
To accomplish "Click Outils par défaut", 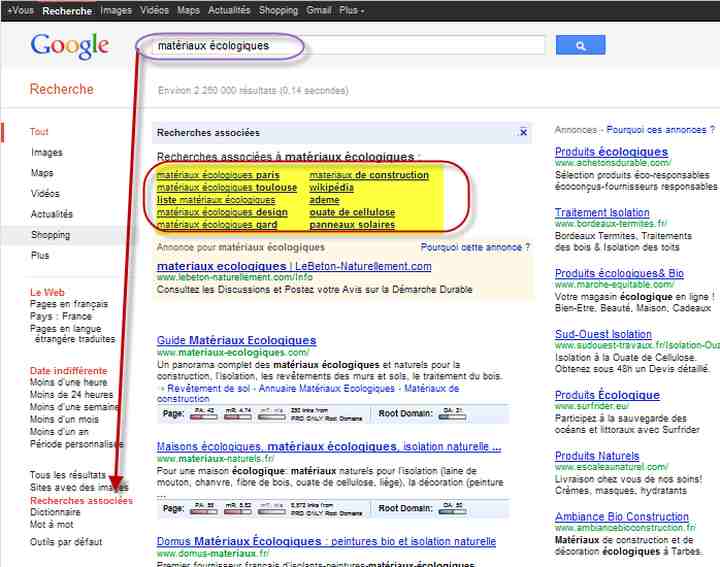I will (x=66, y=542).
